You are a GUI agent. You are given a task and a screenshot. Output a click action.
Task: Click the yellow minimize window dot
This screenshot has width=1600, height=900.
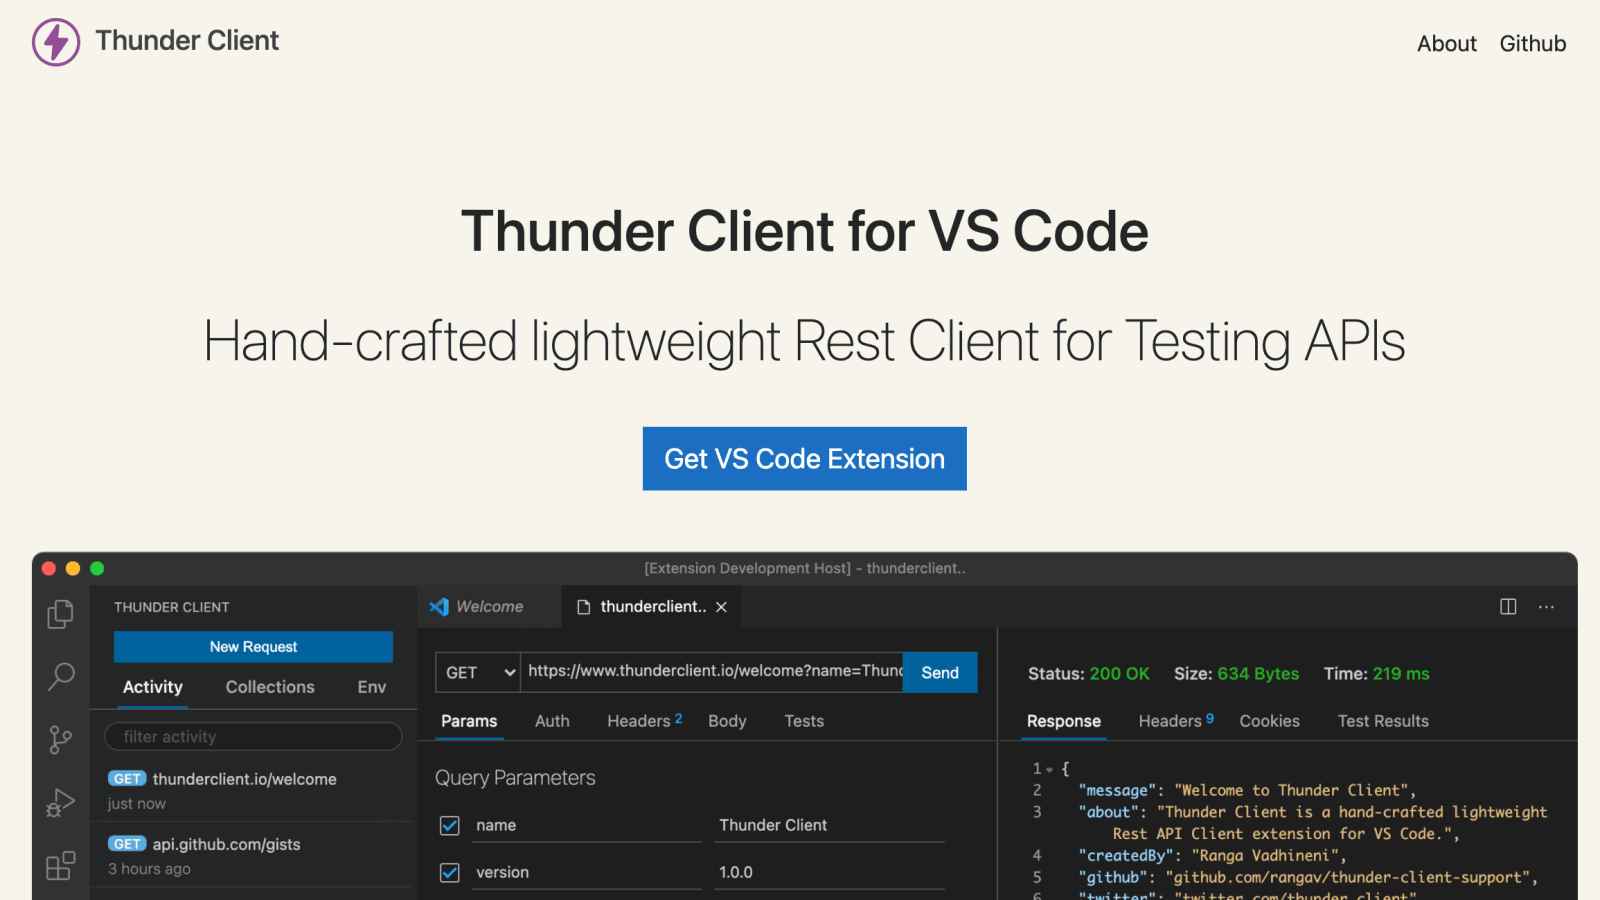[73, 568]
